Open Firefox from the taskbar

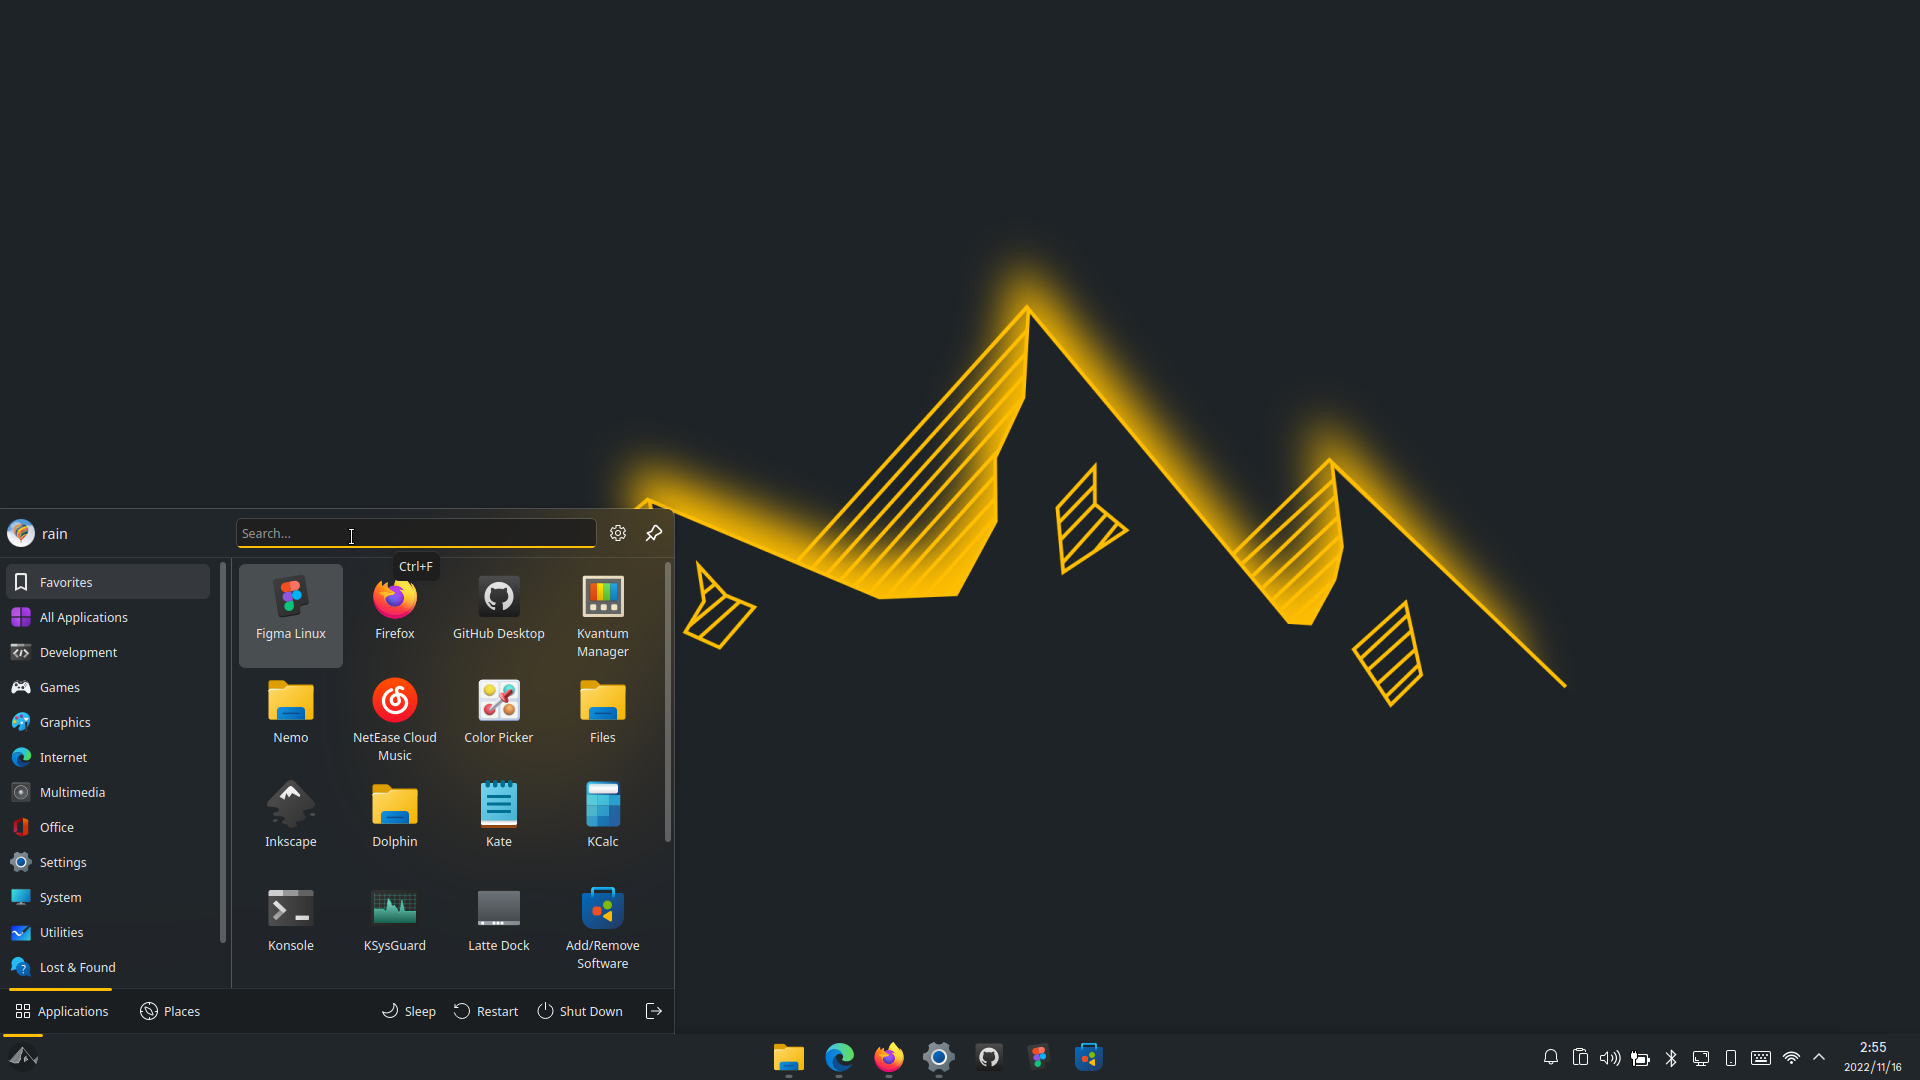tap(889, 1057)
